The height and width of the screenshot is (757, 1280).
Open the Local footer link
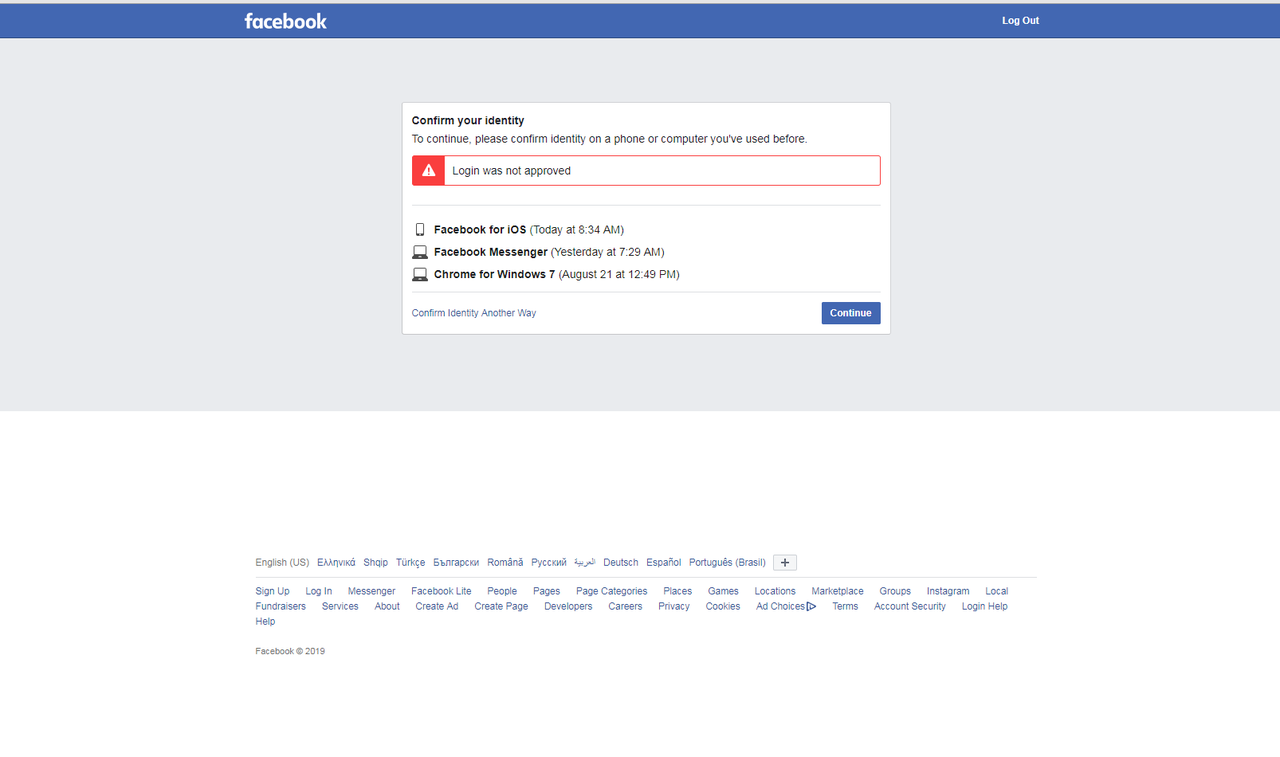point(997,592)
